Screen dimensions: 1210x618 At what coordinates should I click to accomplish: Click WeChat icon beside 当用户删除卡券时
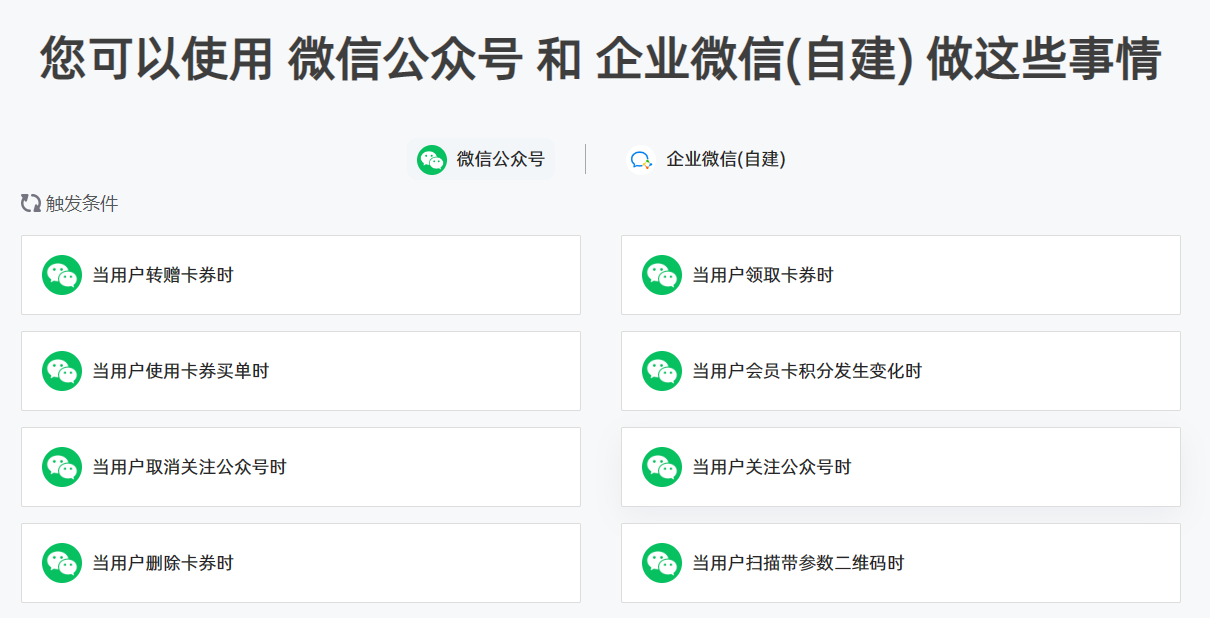pos(62,563)
